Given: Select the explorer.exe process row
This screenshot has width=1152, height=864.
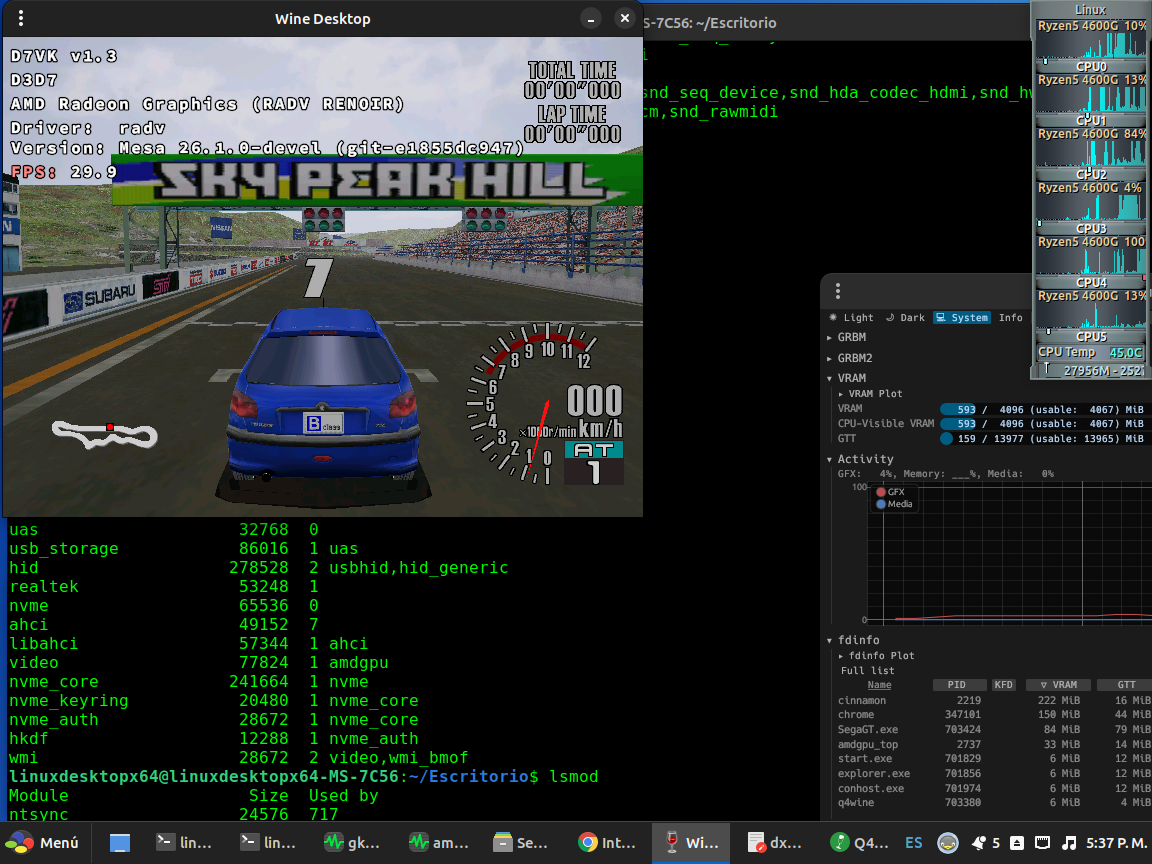Looking at the screenshot, I should [x=994, y=774].
